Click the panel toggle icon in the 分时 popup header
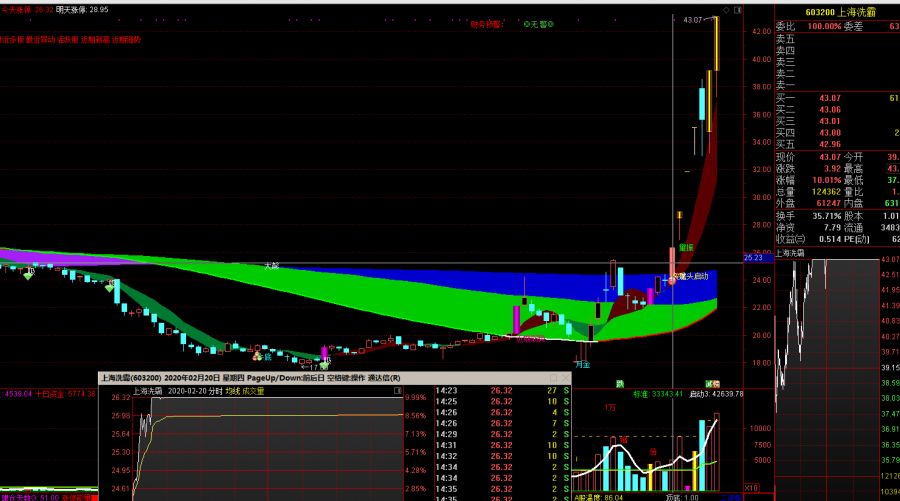The width and height of the screenshot is (900, 501). (397, 391)
